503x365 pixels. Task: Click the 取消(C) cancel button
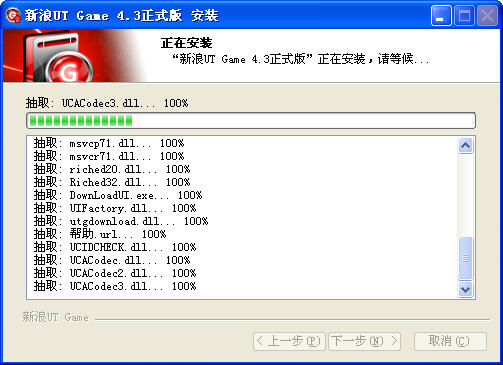tap(450, 341)
